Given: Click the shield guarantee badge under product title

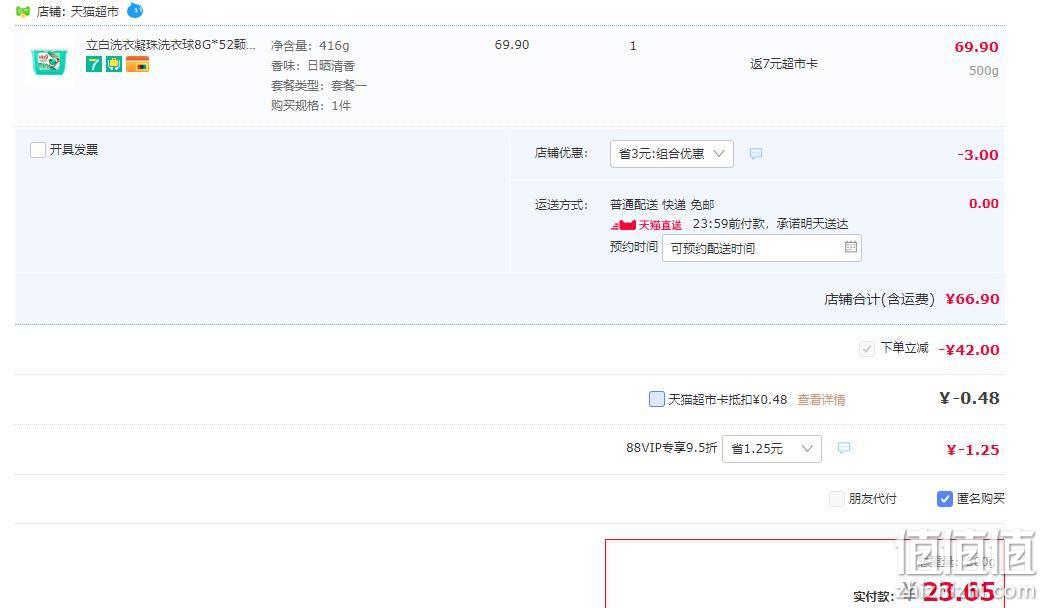Looking at the screenshot, I should click(114, 65).
